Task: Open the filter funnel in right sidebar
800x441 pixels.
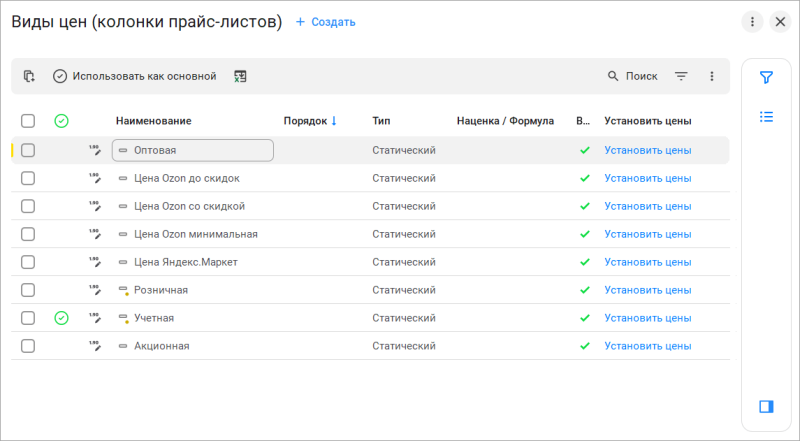Action: tap(766, 77)
